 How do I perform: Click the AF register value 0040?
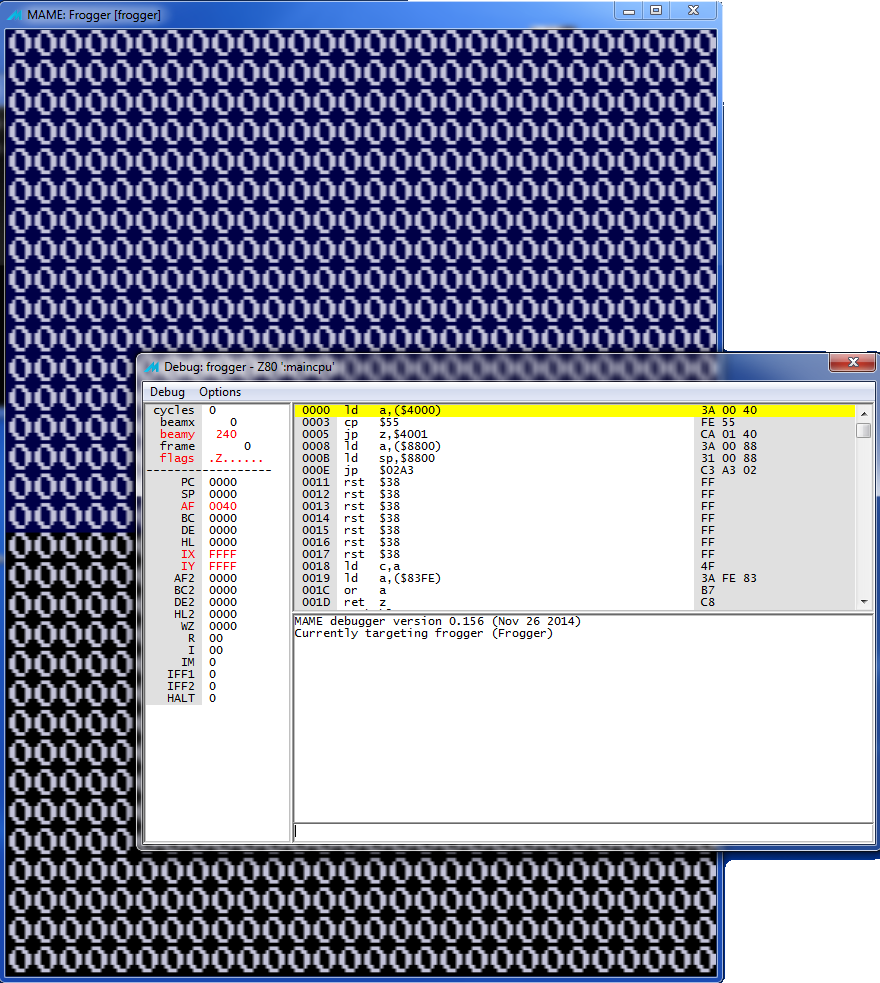[223, 506]
